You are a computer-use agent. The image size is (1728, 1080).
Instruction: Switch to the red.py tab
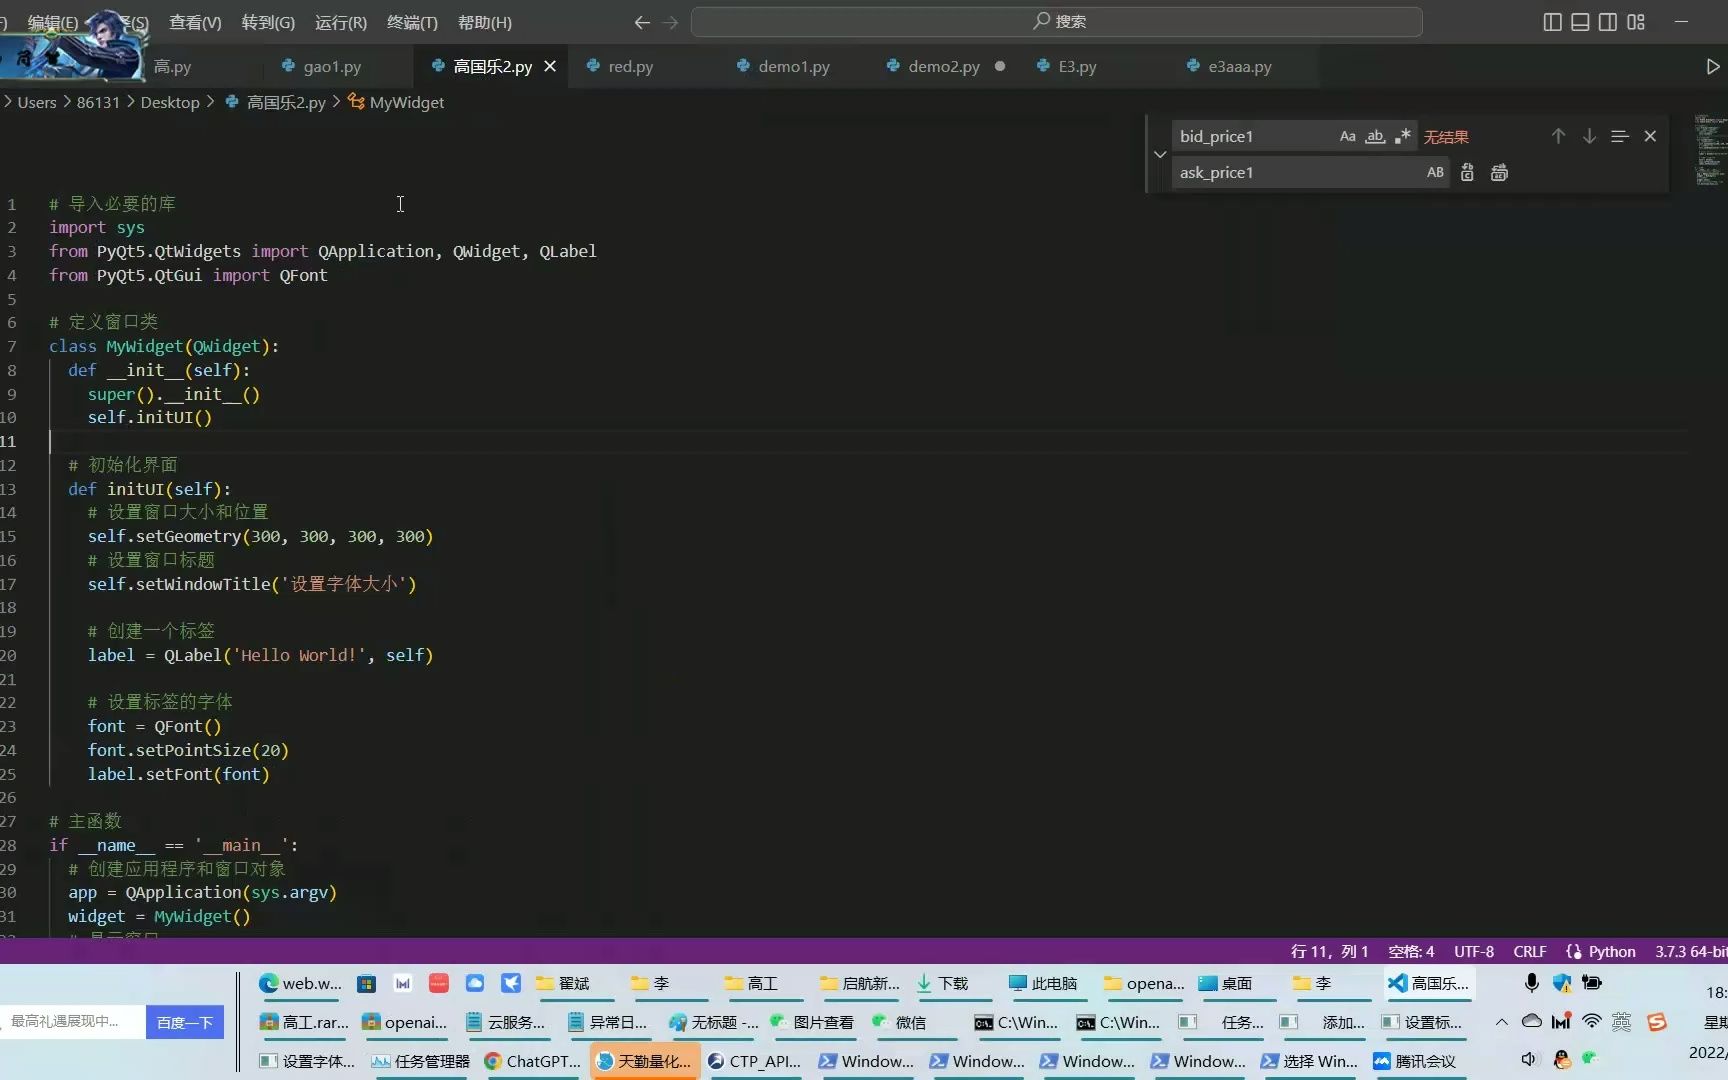point(630,66)
